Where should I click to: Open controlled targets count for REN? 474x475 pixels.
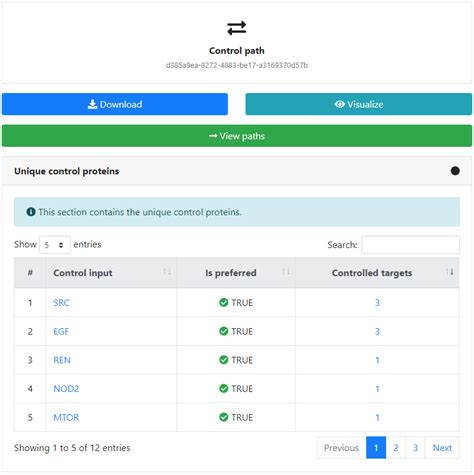377,360
